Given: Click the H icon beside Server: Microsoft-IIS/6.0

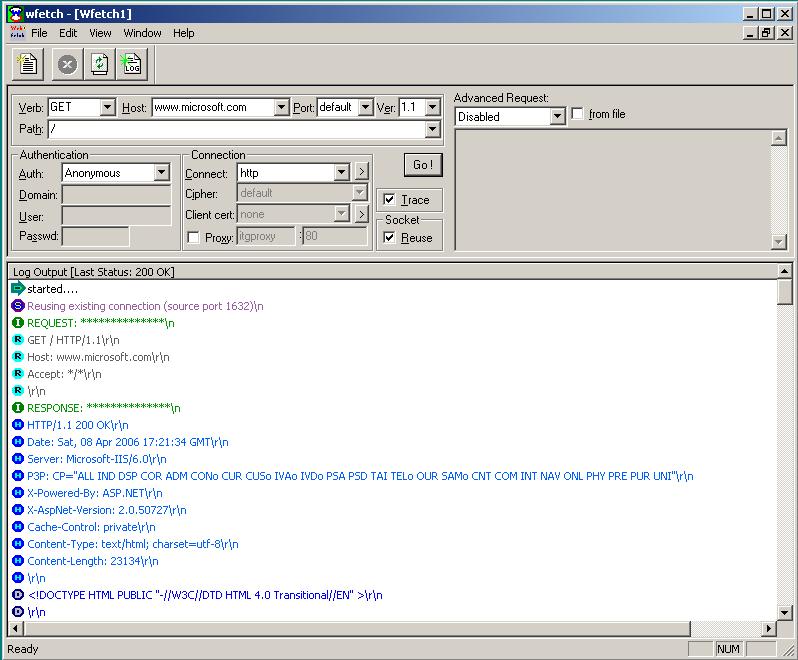Looking at the screenshot, I should click(18, 458).
